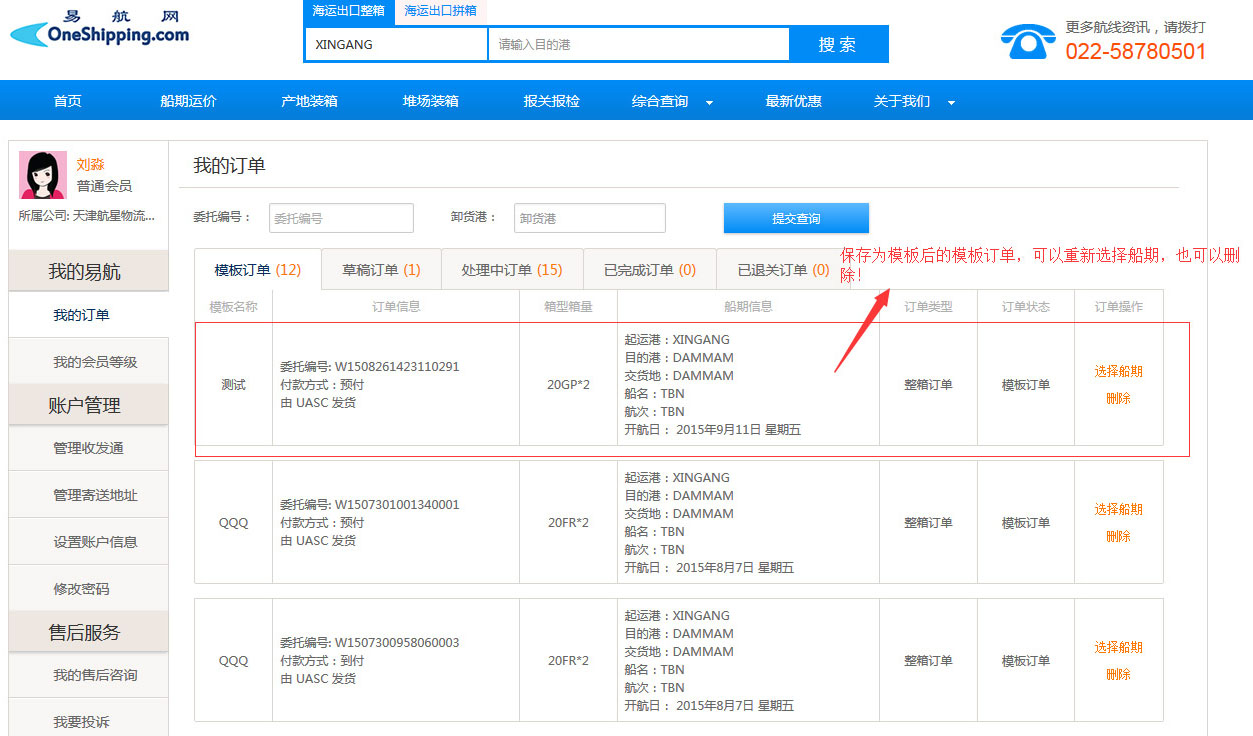This screenshot has width=1253, height=736.
Task: Focus the 委托编号 input field
Action: (x=341, y=218)
